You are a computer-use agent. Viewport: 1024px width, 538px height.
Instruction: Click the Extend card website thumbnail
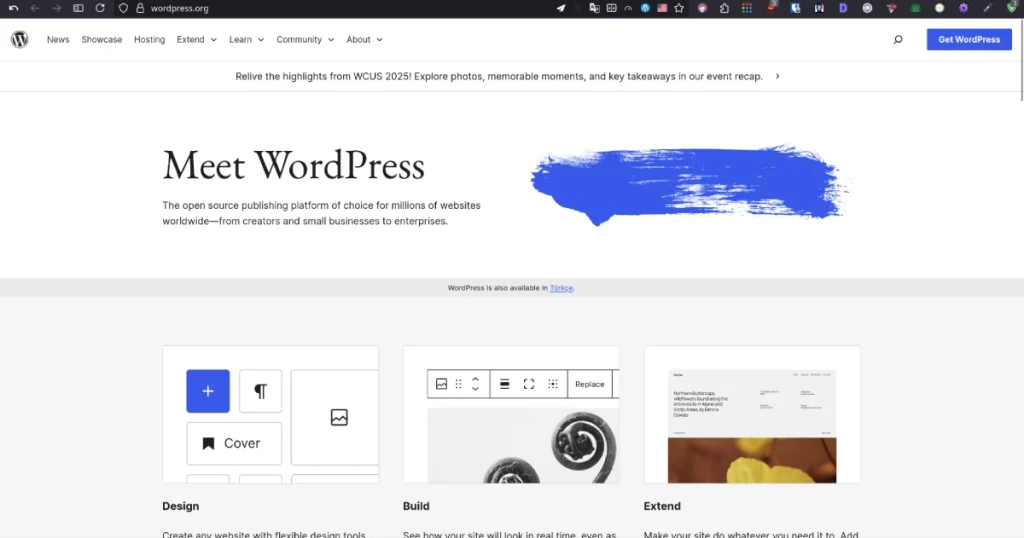point(752,426)
